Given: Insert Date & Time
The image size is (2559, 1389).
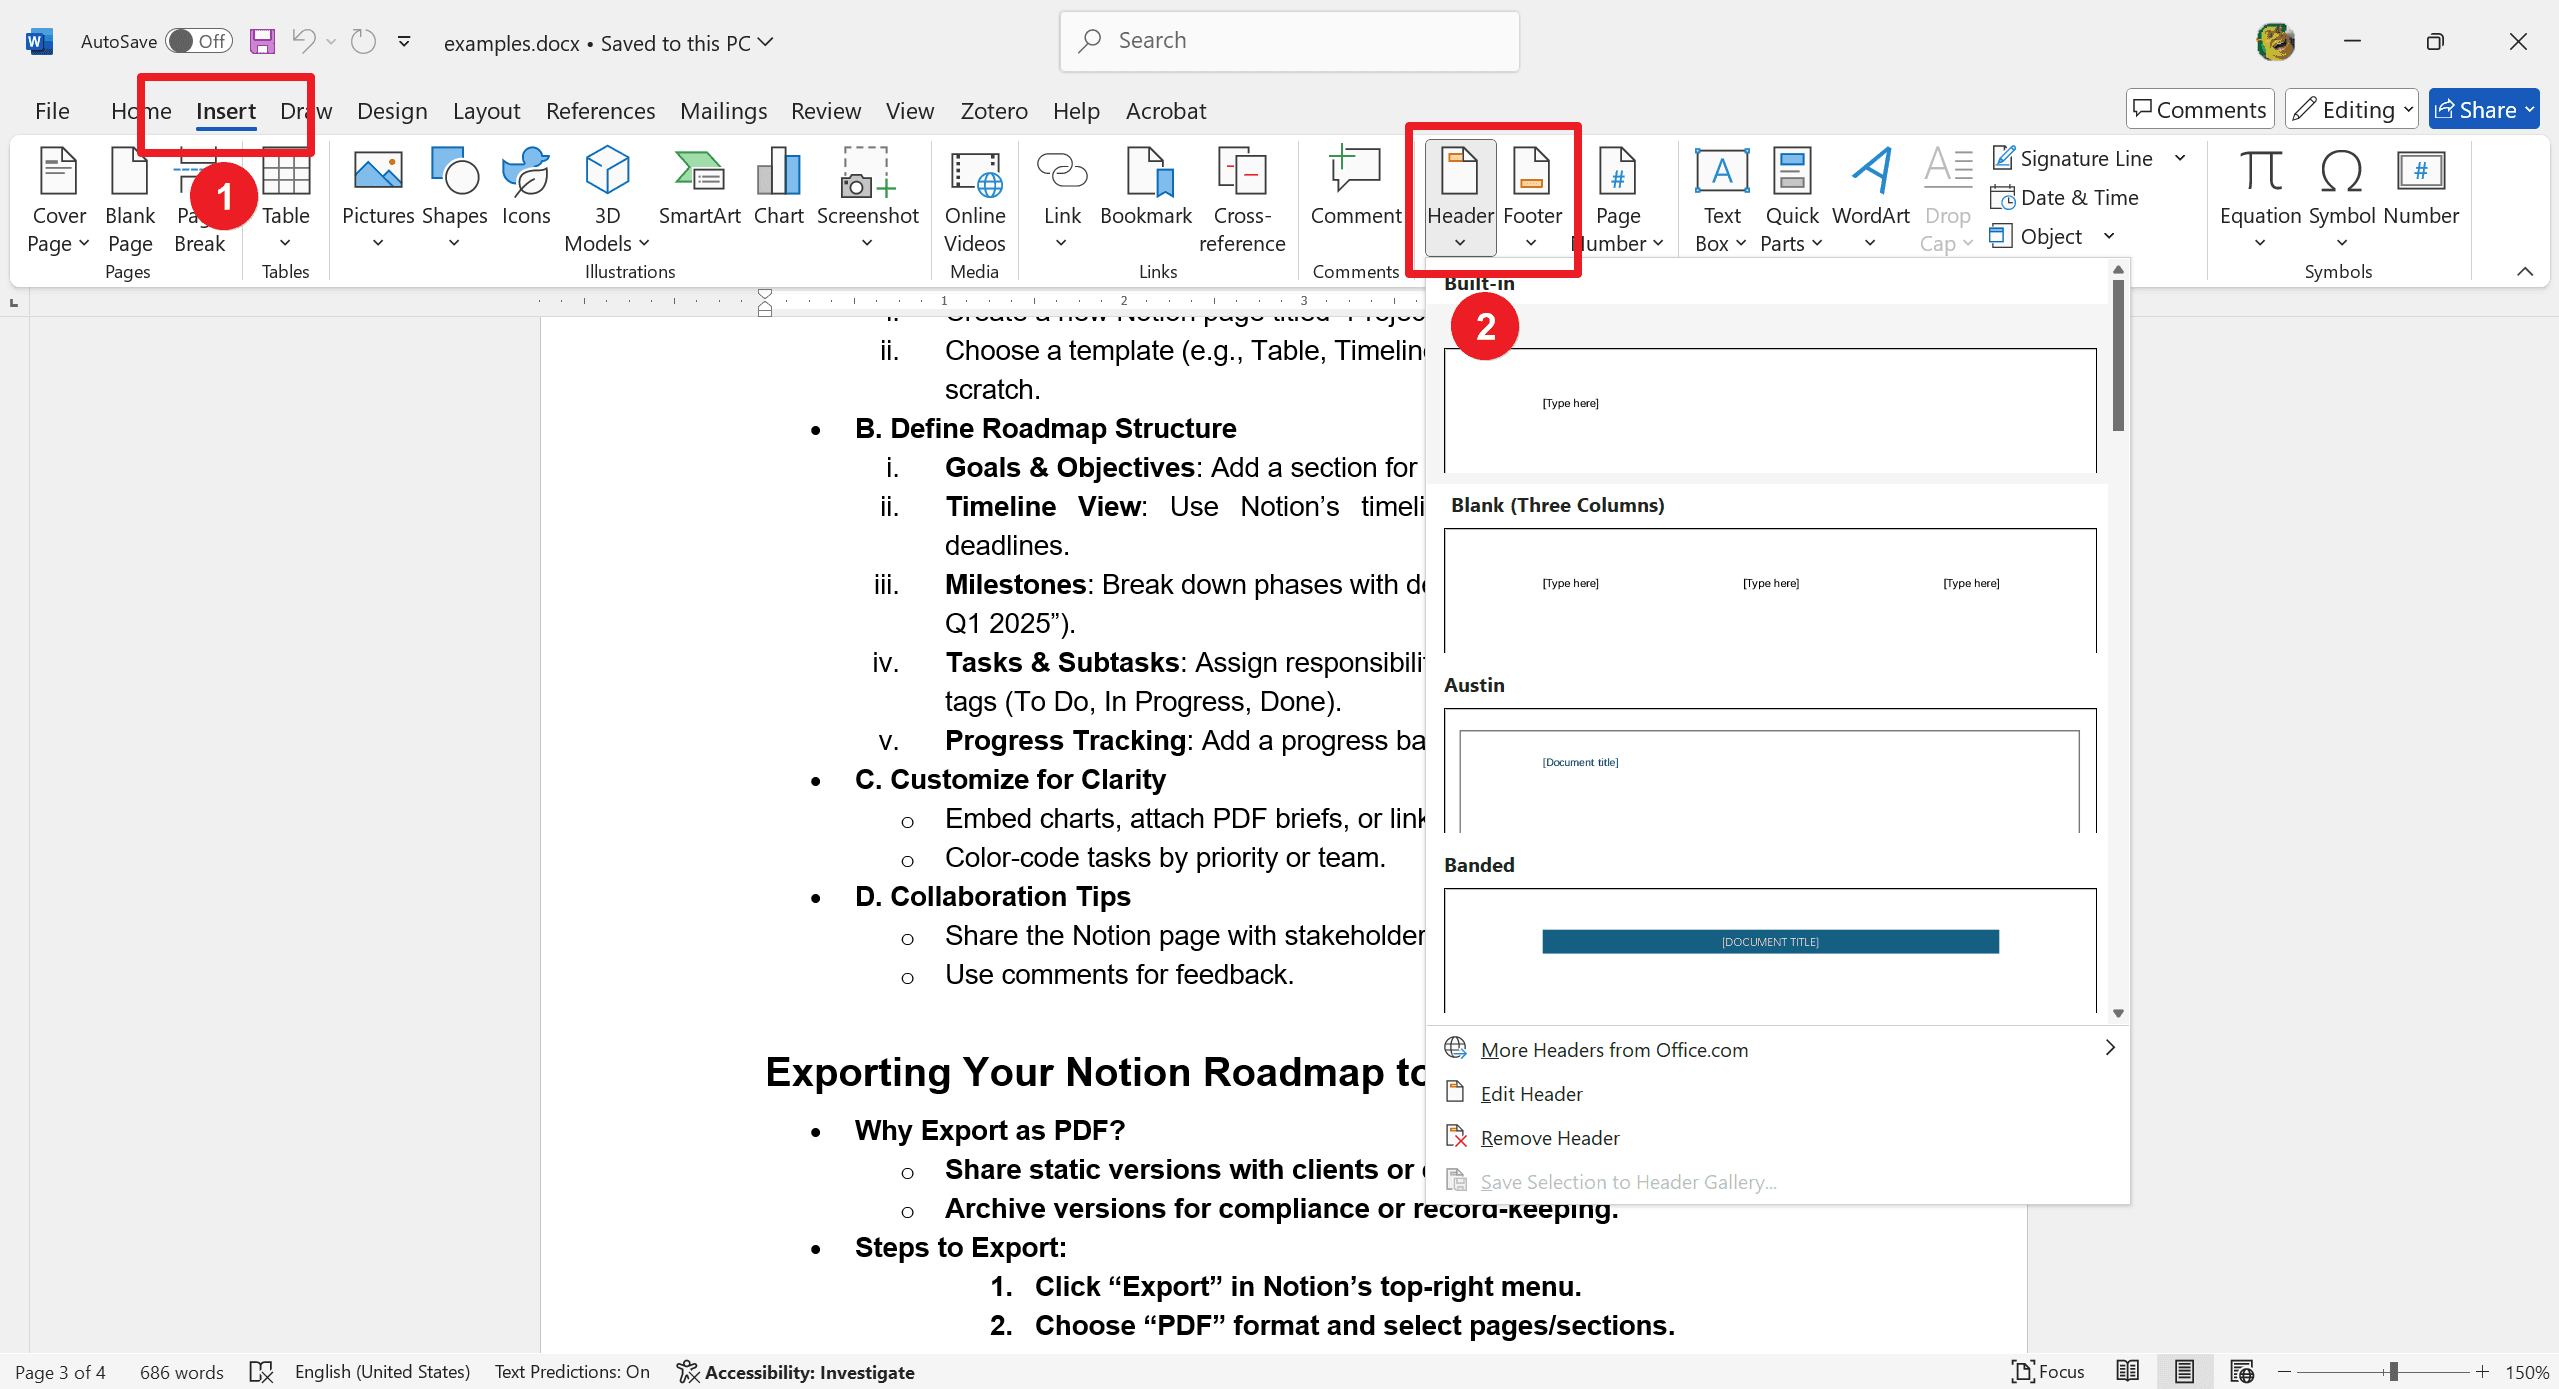Looking at the screenshot, I should pyautogui.click(x=2065, y=198).
